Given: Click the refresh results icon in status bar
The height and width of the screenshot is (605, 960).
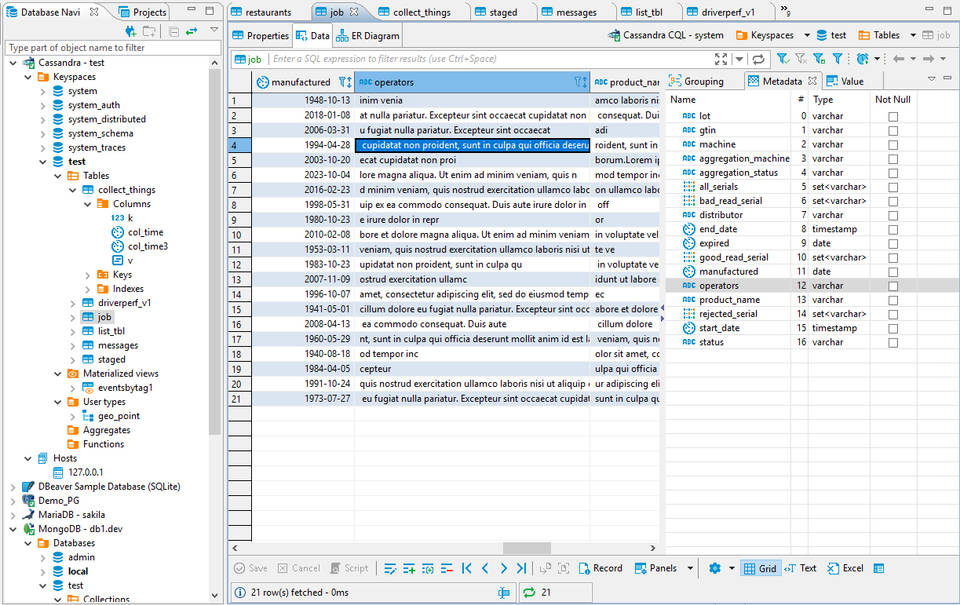Looking at the screenshot, I should click(530, 593).
